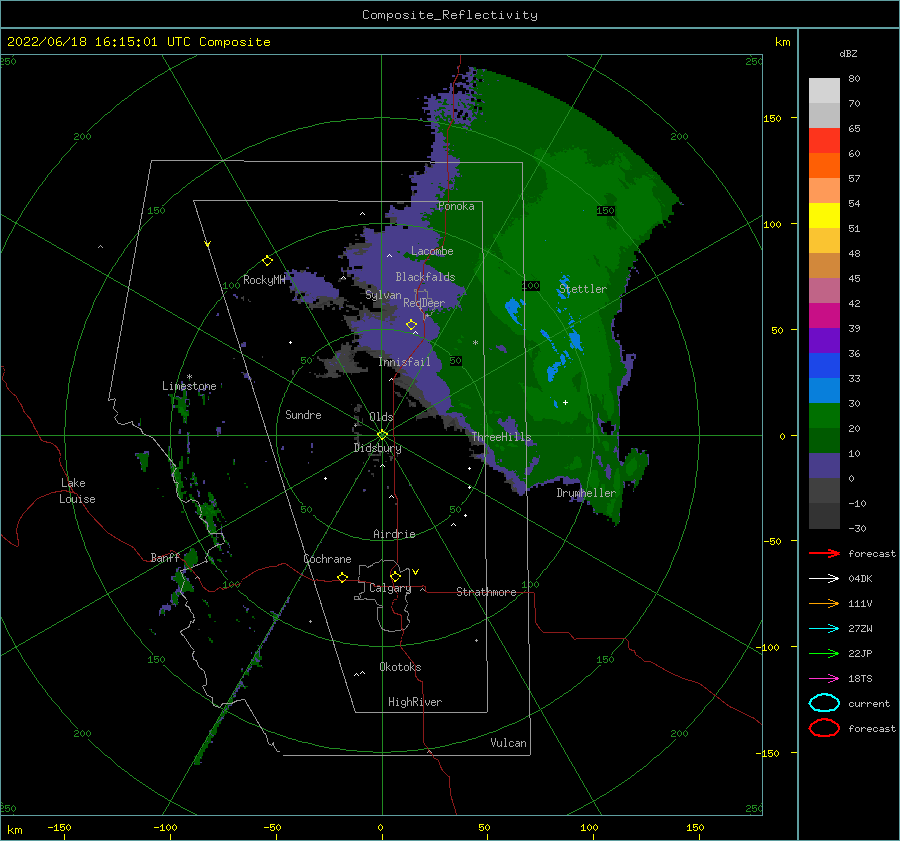This screenshot has width=900, height=841.
Task: Click the Blackfalds town label
Action: coord(425,277)
